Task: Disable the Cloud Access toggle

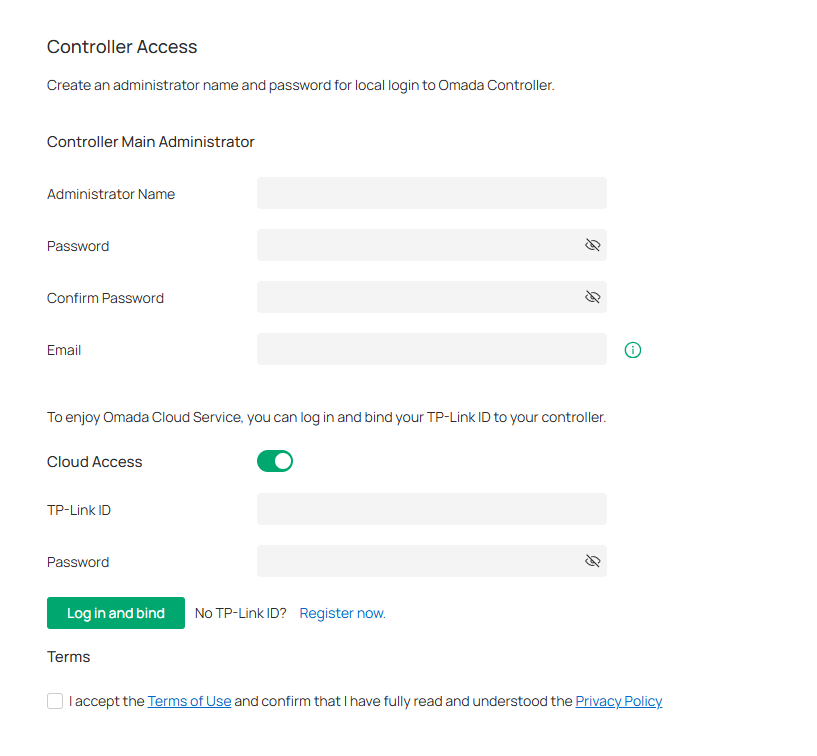Action: pos(274,461)
